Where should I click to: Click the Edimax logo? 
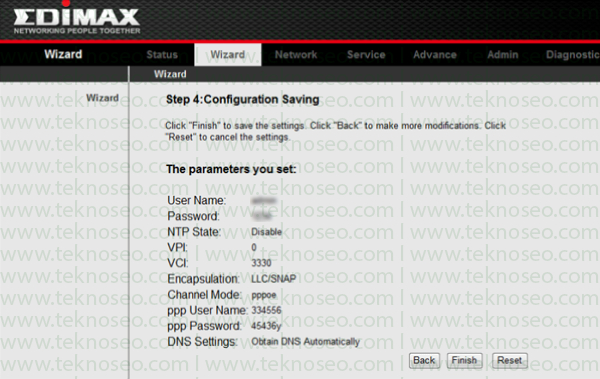(77, 18)
